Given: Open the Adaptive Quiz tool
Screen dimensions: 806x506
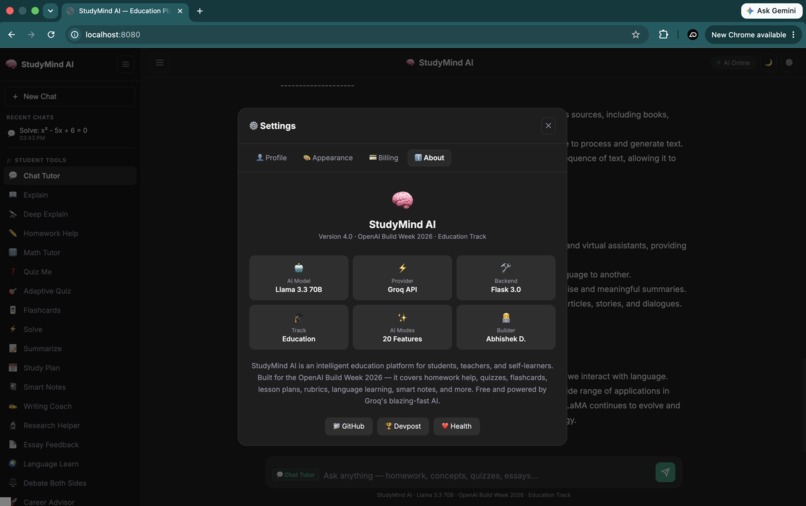Looking at the screenshot, I should click(x=69, y=291).
